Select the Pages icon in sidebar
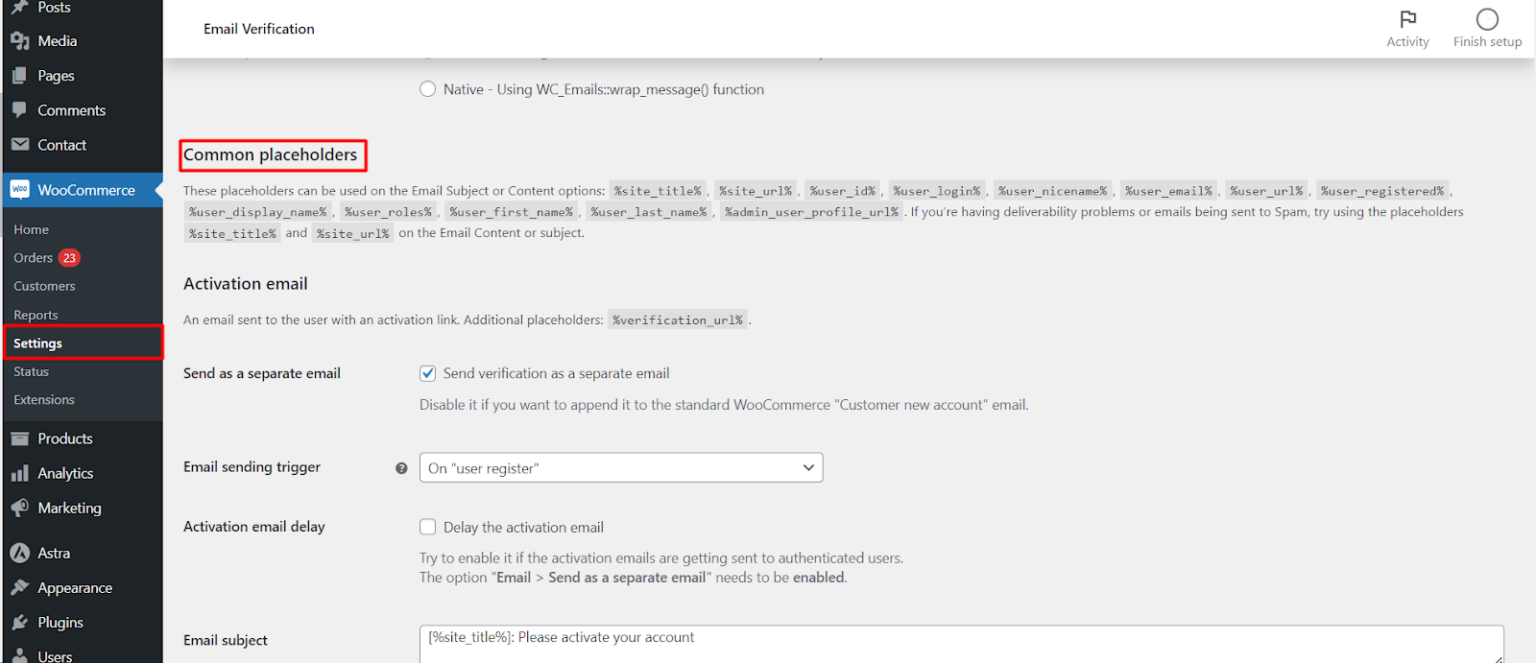The width and height of the screenshot is (1536, 663). coord(22,75)
